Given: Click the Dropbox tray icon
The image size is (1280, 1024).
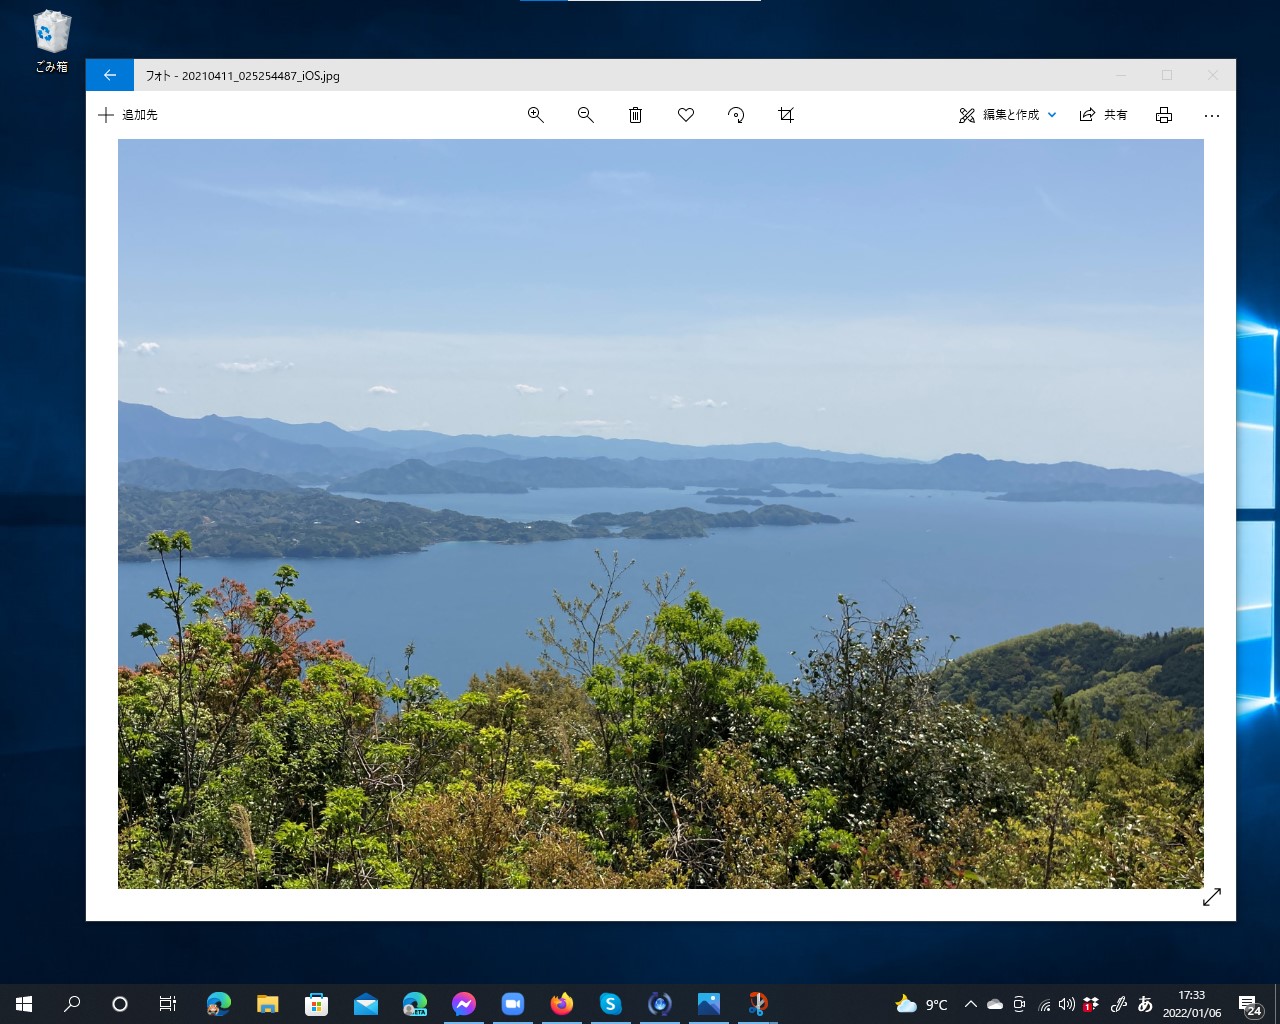Looking at the screenshot, I should point(1090,1004).
